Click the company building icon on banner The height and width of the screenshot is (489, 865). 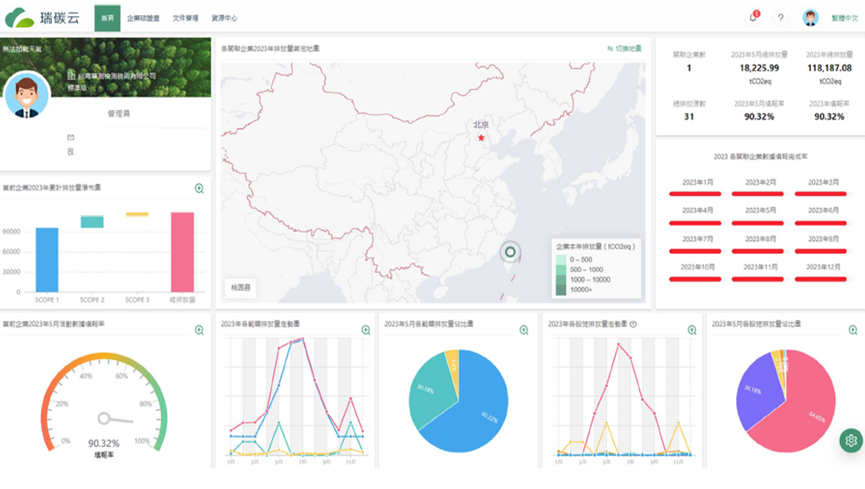[x=71, y=76]
